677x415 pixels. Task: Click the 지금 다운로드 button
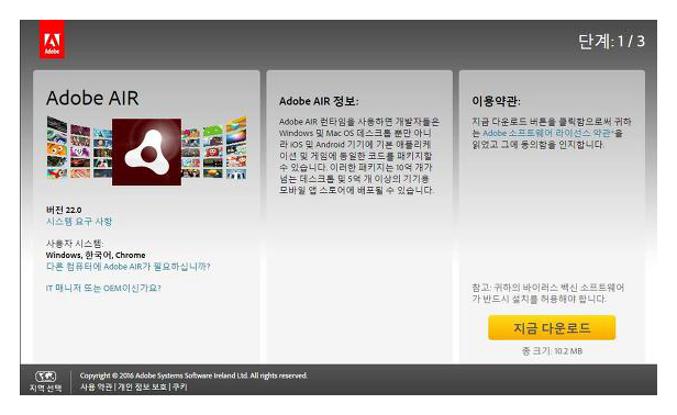[552, 328]
